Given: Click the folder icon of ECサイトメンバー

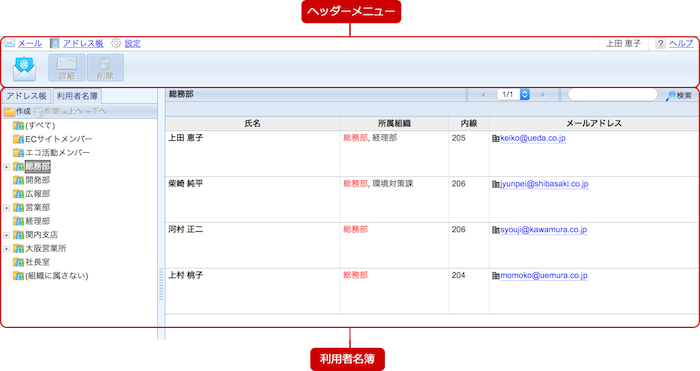Looking at the screenshot, I should (x=18, y=139).
